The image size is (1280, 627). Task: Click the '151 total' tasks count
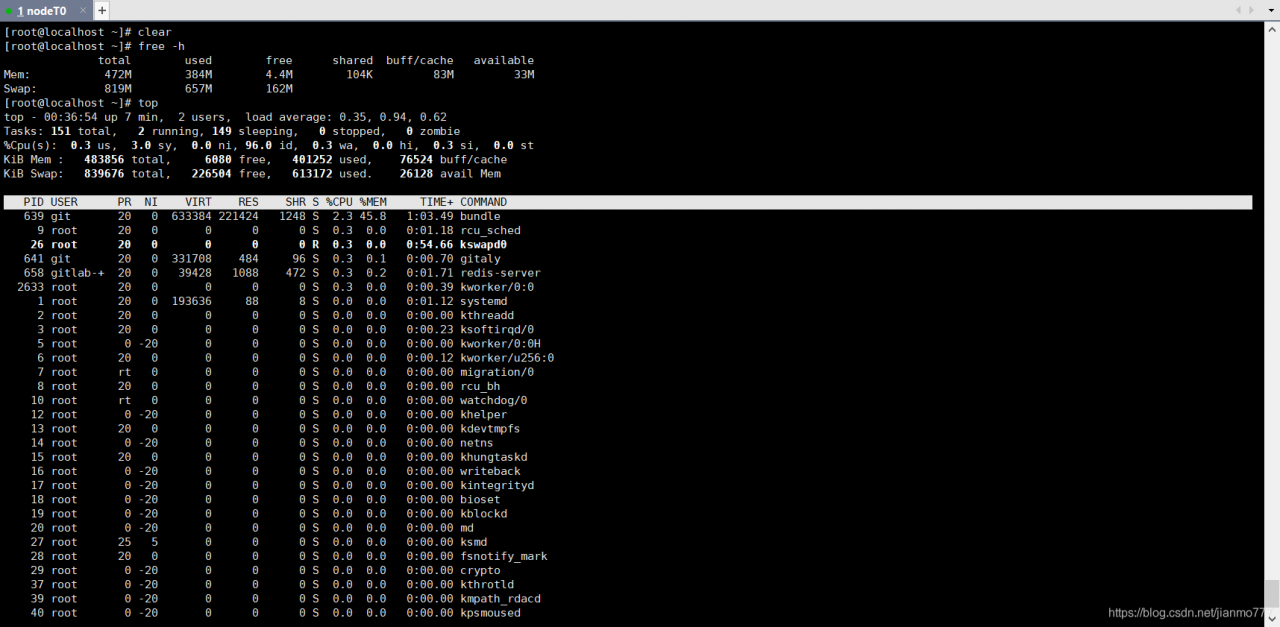81,131
